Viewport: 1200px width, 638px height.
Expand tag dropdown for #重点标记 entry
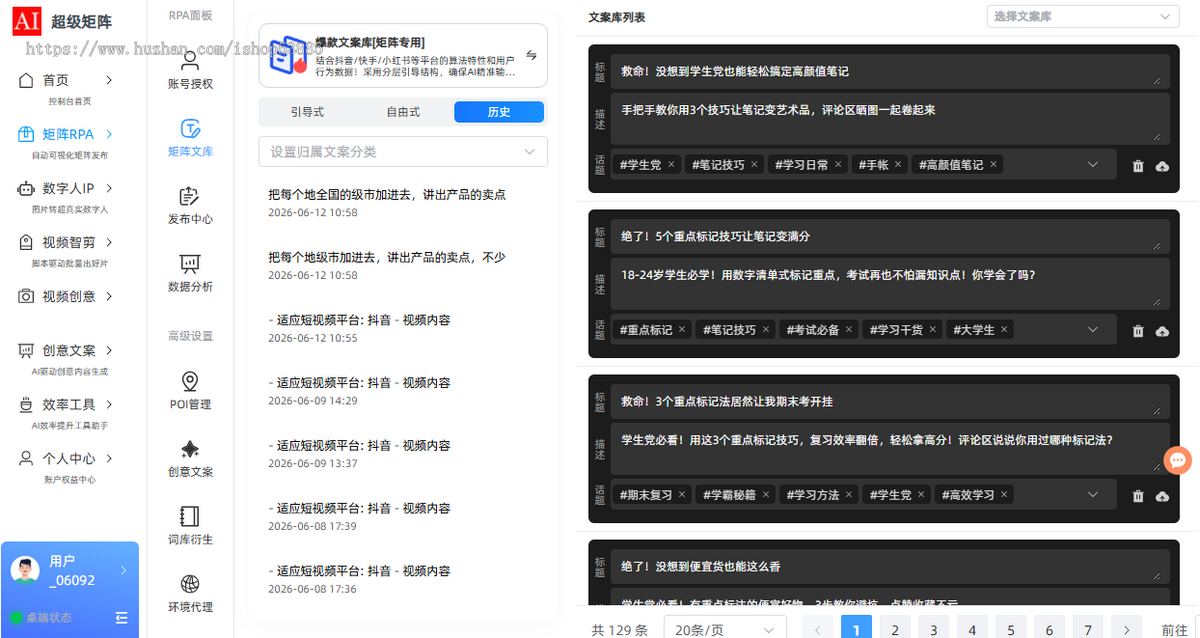(x=1093, y=329)
